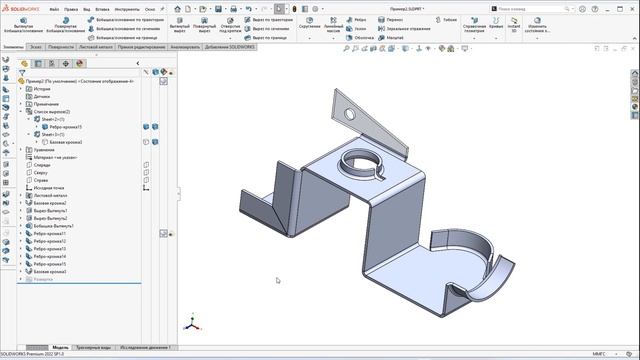
Task: Toggle visibility for Исходная точка origin
Action: pos(146,188)
